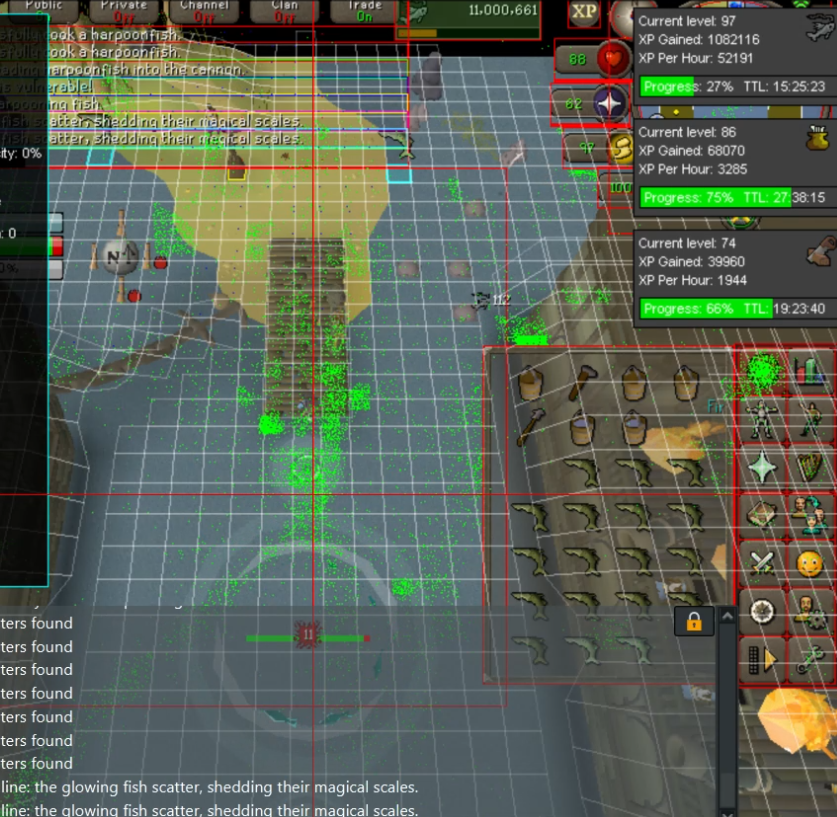Click the Private chat filter tab
The image size is (837, 817).
[125, 10]
